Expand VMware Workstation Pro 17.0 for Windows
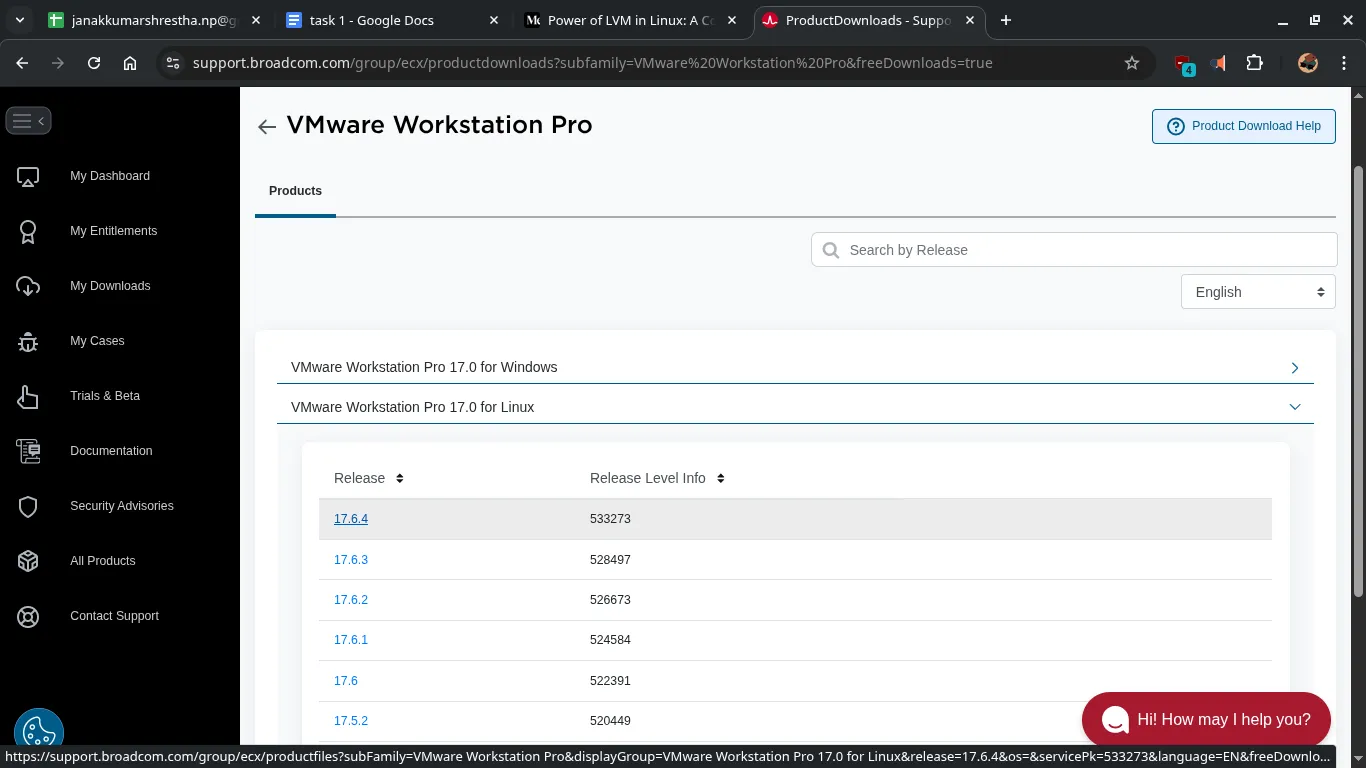Image resolution: width=1366 pixels, height=768 pixels. [1294, 368]
